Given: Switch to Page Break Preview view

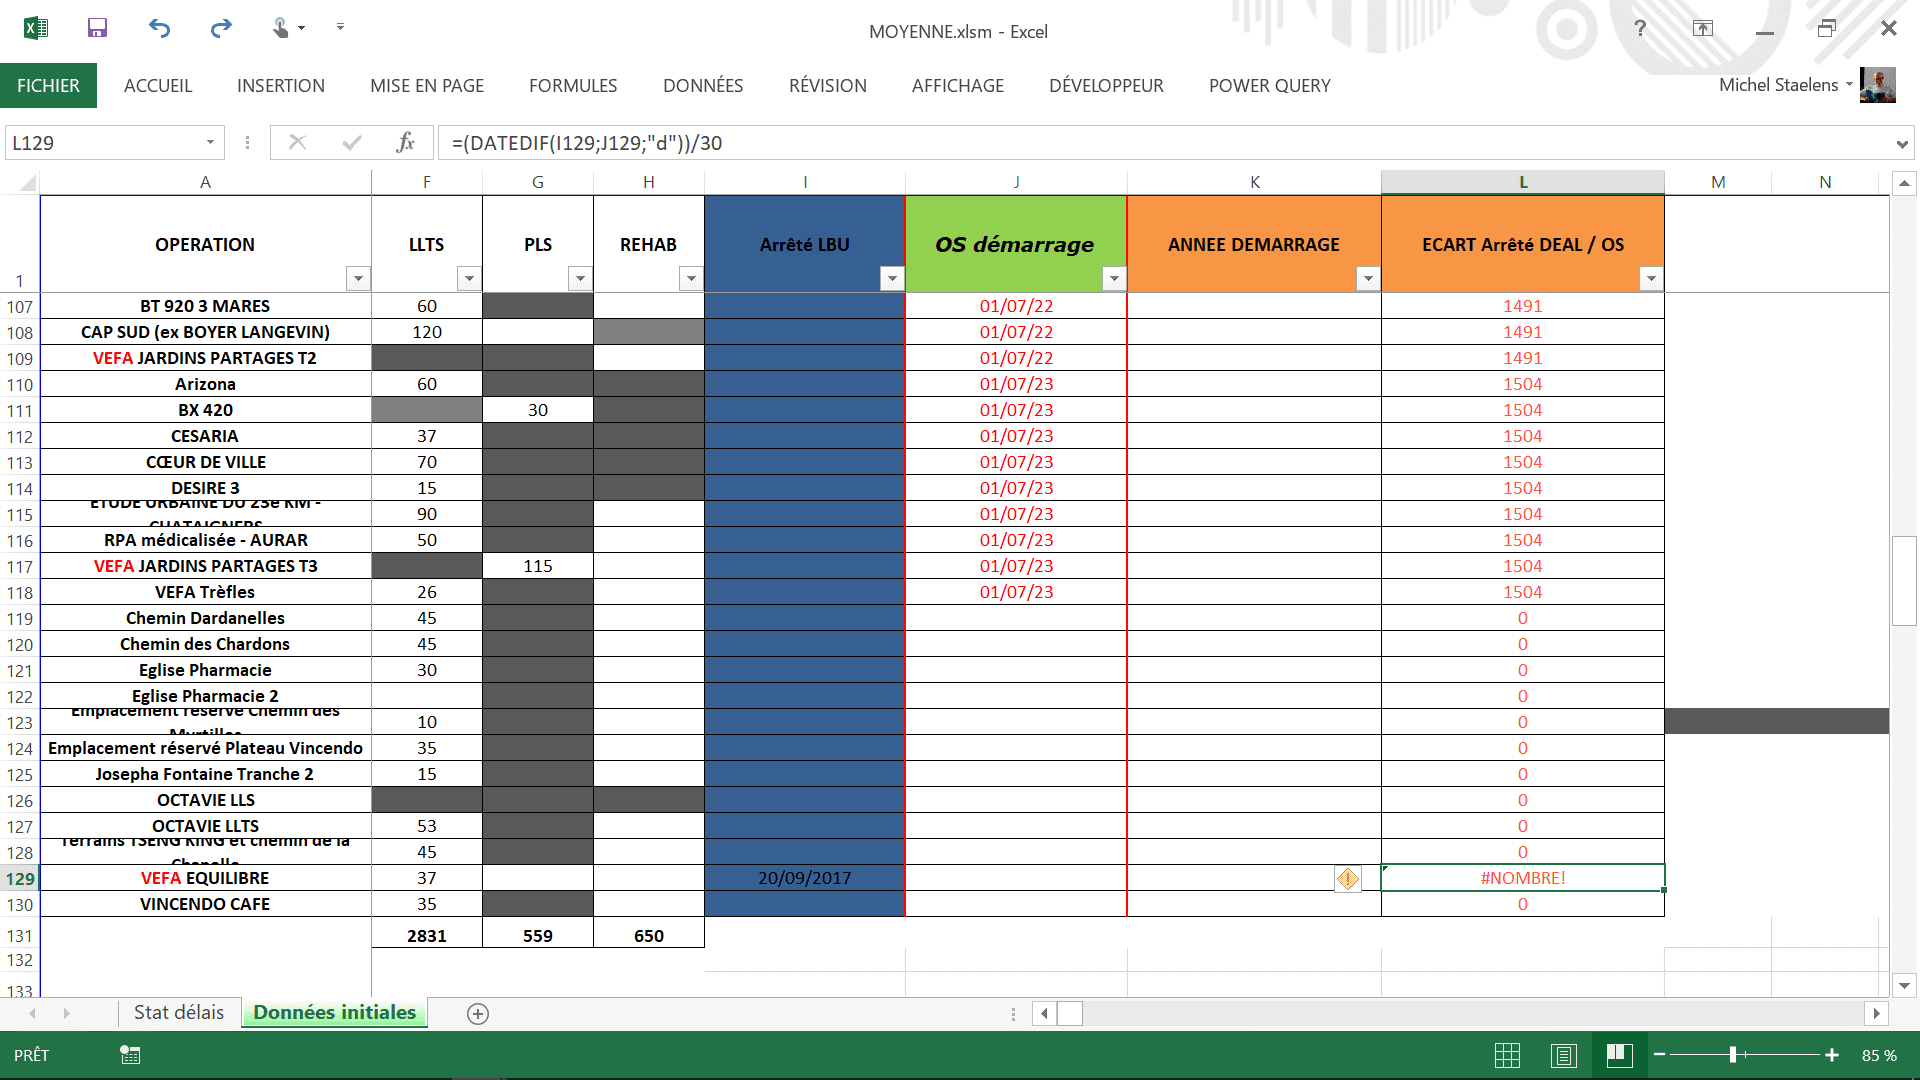Looking at the screenshot, I should click(x=1619, y=1055).
